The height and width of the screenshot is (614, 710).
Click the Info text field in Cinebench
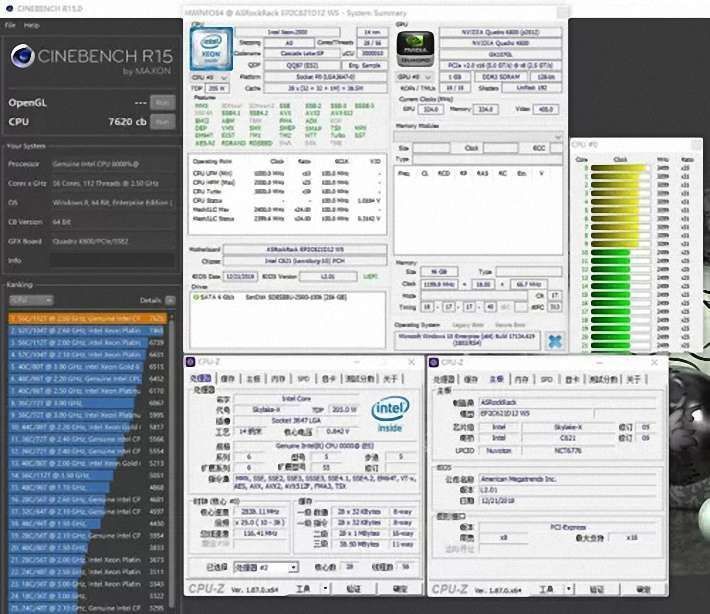click(x=112, y=260)
